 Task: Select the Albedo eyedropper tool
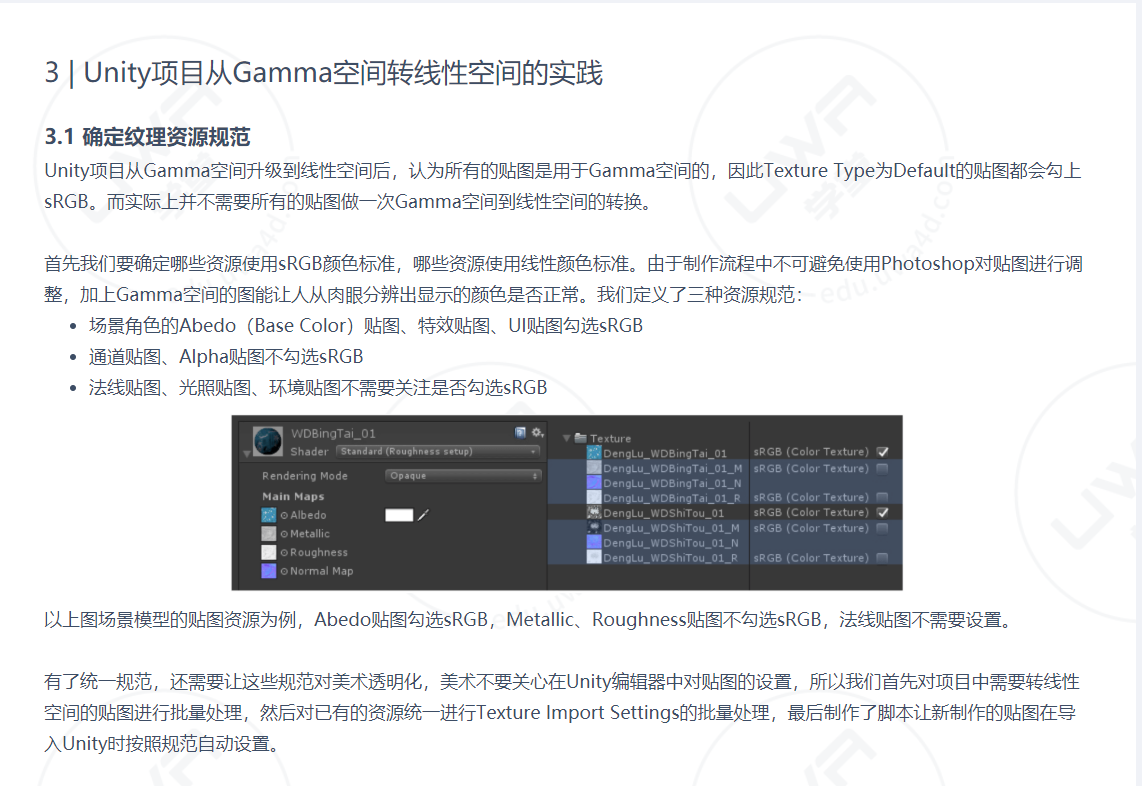click(x=423, y=515)
